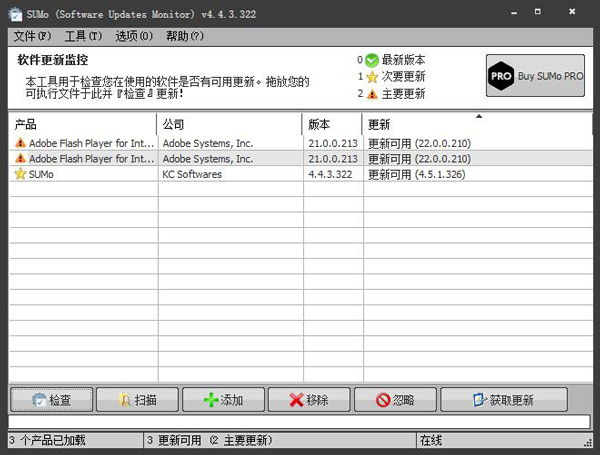This screenshot has width=600, height=455.
Task: Click Adobe Systems, Inc. in first row
Action: 208,143
